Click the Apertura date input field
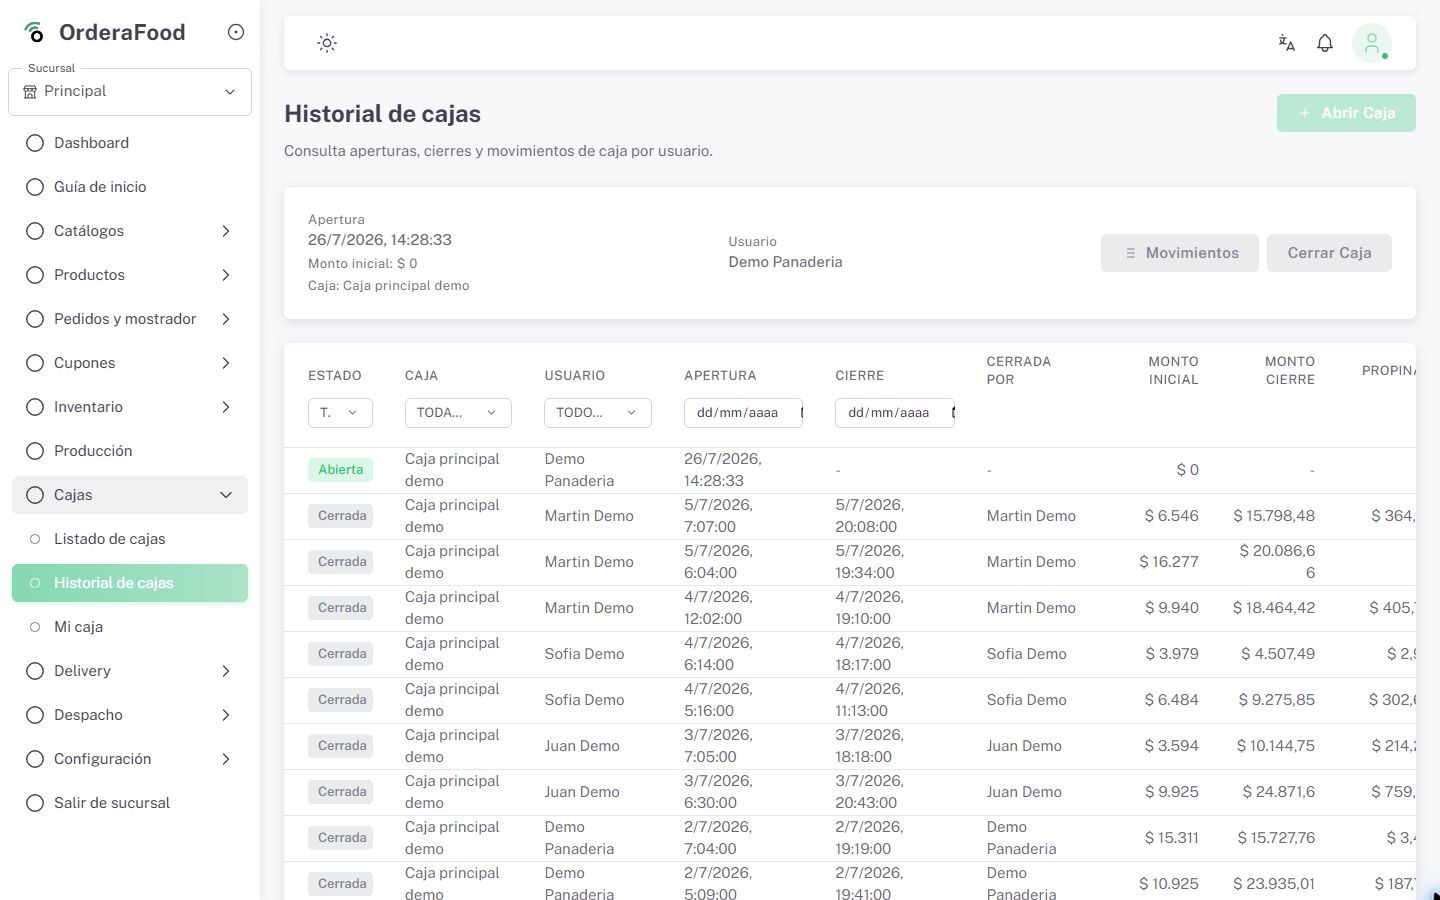The image size is (1440, 900). coord(743,412)
